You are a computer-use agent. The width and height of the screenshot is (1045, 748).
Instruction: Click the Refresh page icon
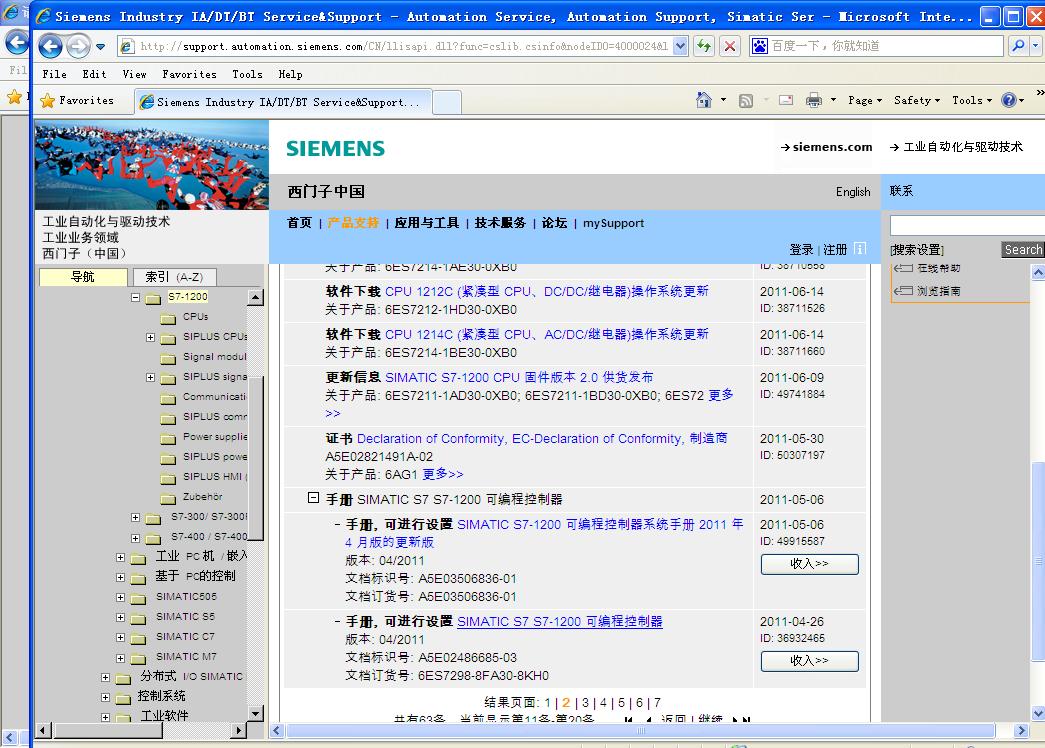704,46
